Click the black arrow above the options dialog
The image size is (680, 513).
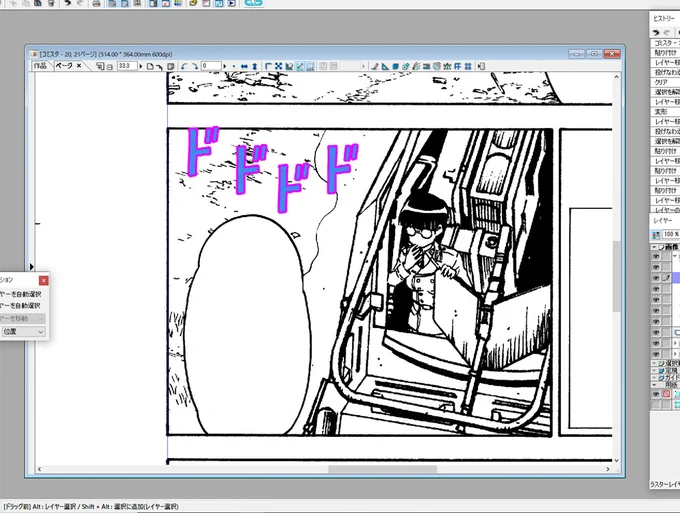(31, 267)
